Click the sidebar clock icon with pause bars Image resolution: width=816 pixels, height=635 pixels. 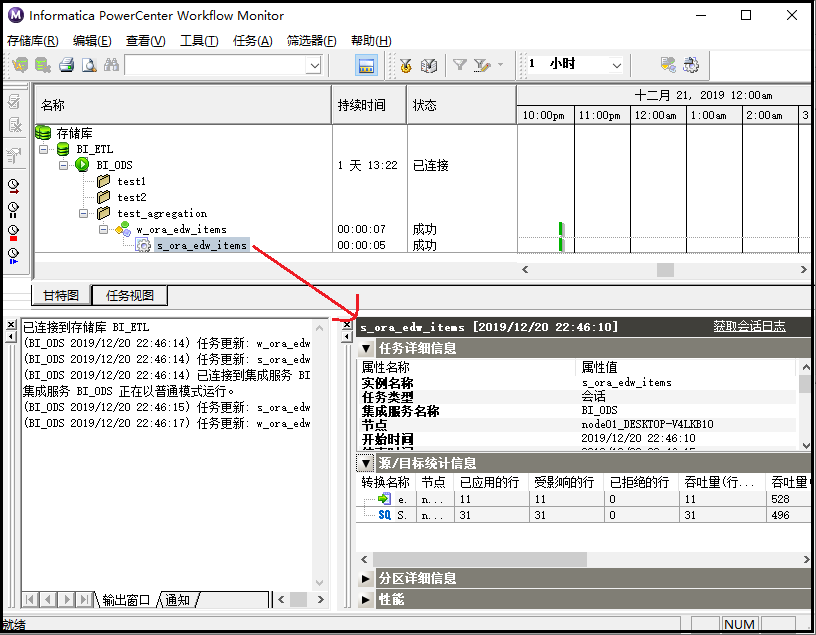pos(14,210)
